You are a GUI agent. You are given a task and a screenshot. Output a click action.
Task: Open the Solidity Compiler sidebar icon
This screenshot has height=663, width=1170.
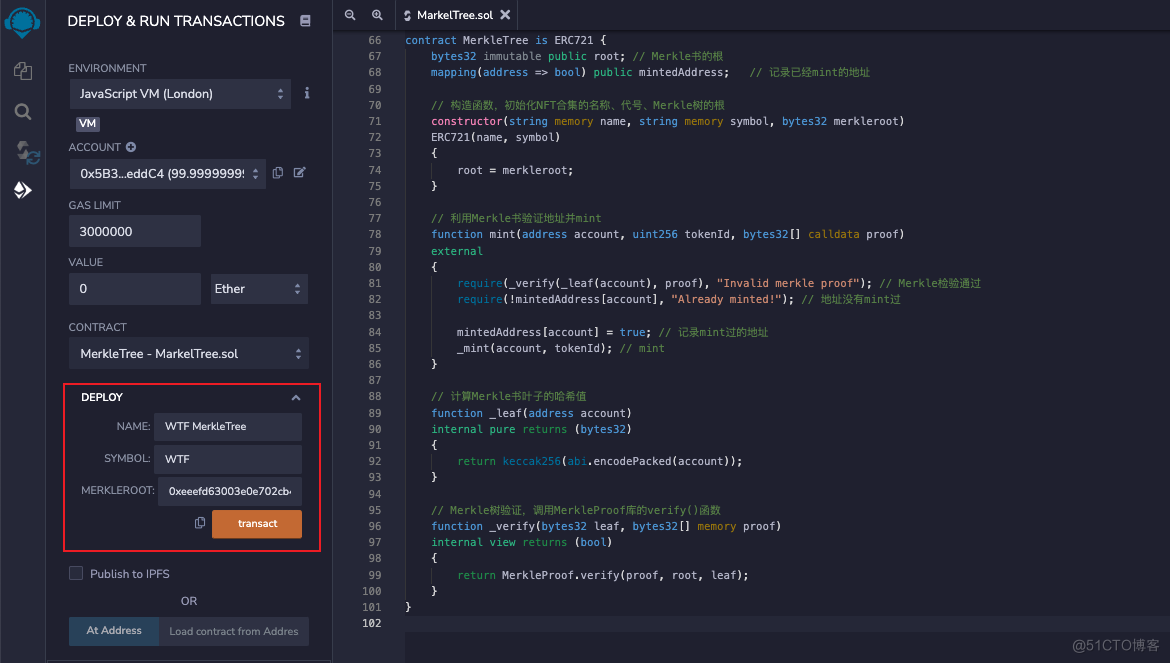28,152
